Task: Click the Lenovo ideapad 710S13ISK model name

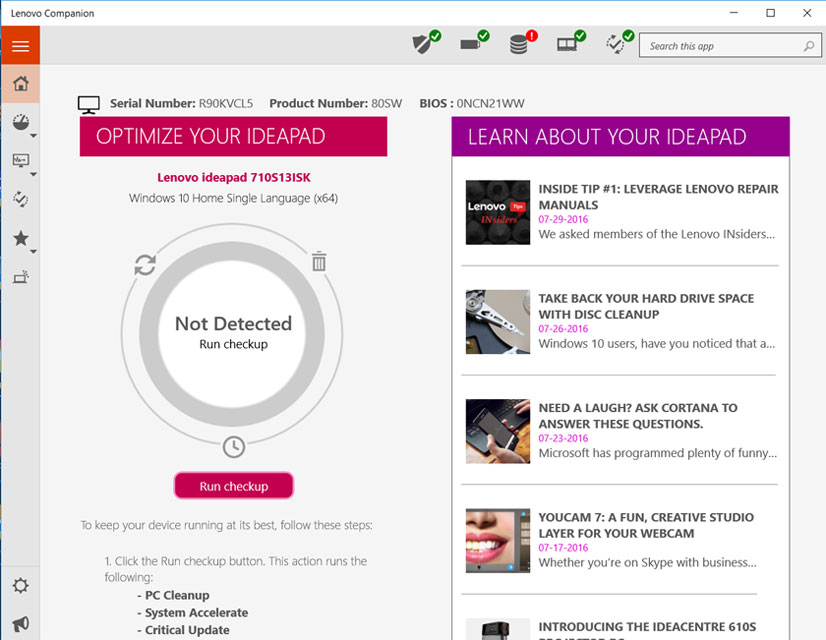Action: 233,178
